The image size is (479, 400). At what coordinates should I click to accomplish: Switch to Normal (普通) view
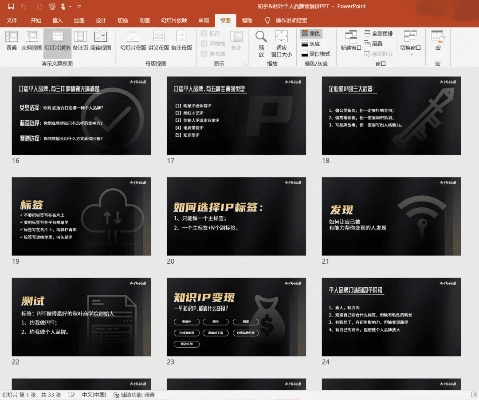tap(11, 40)
